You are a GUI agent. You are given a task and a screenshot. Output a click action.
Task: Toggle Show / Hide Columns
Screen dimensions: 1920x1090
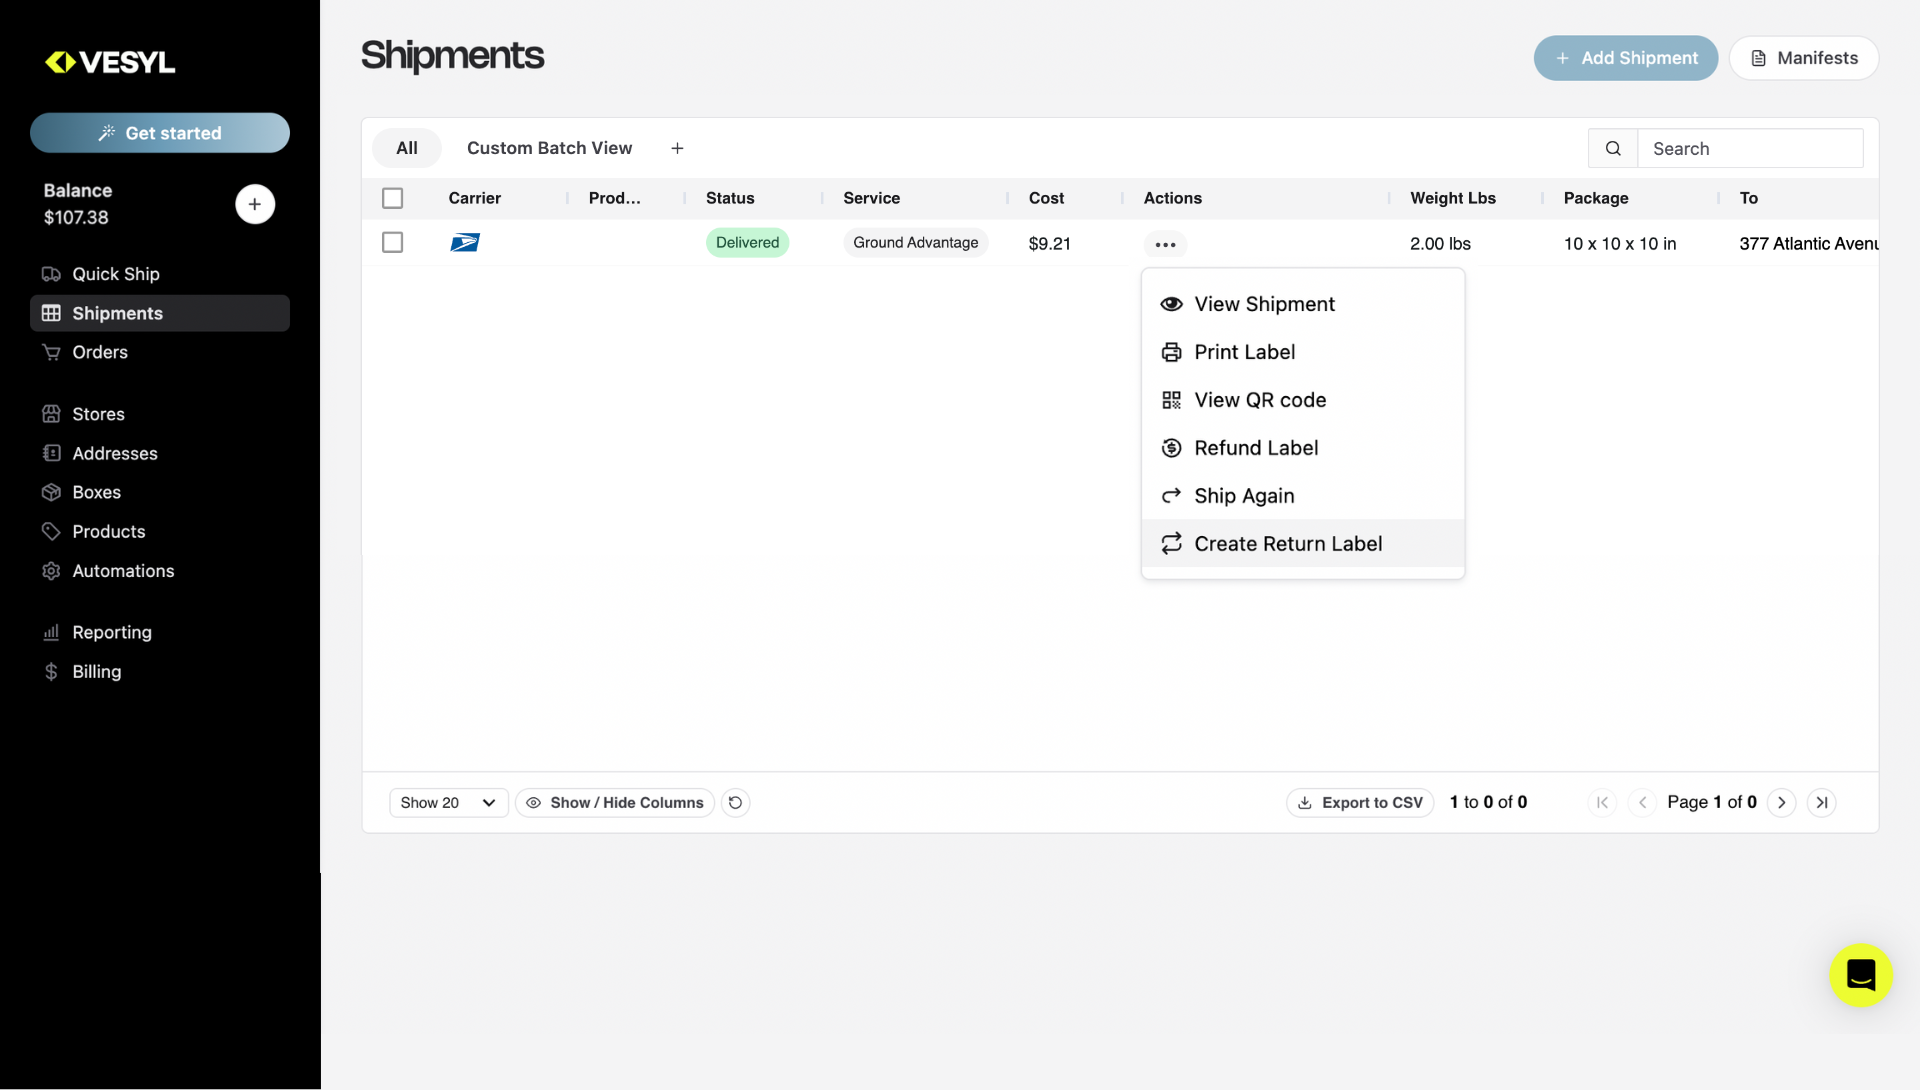[614, 802]
